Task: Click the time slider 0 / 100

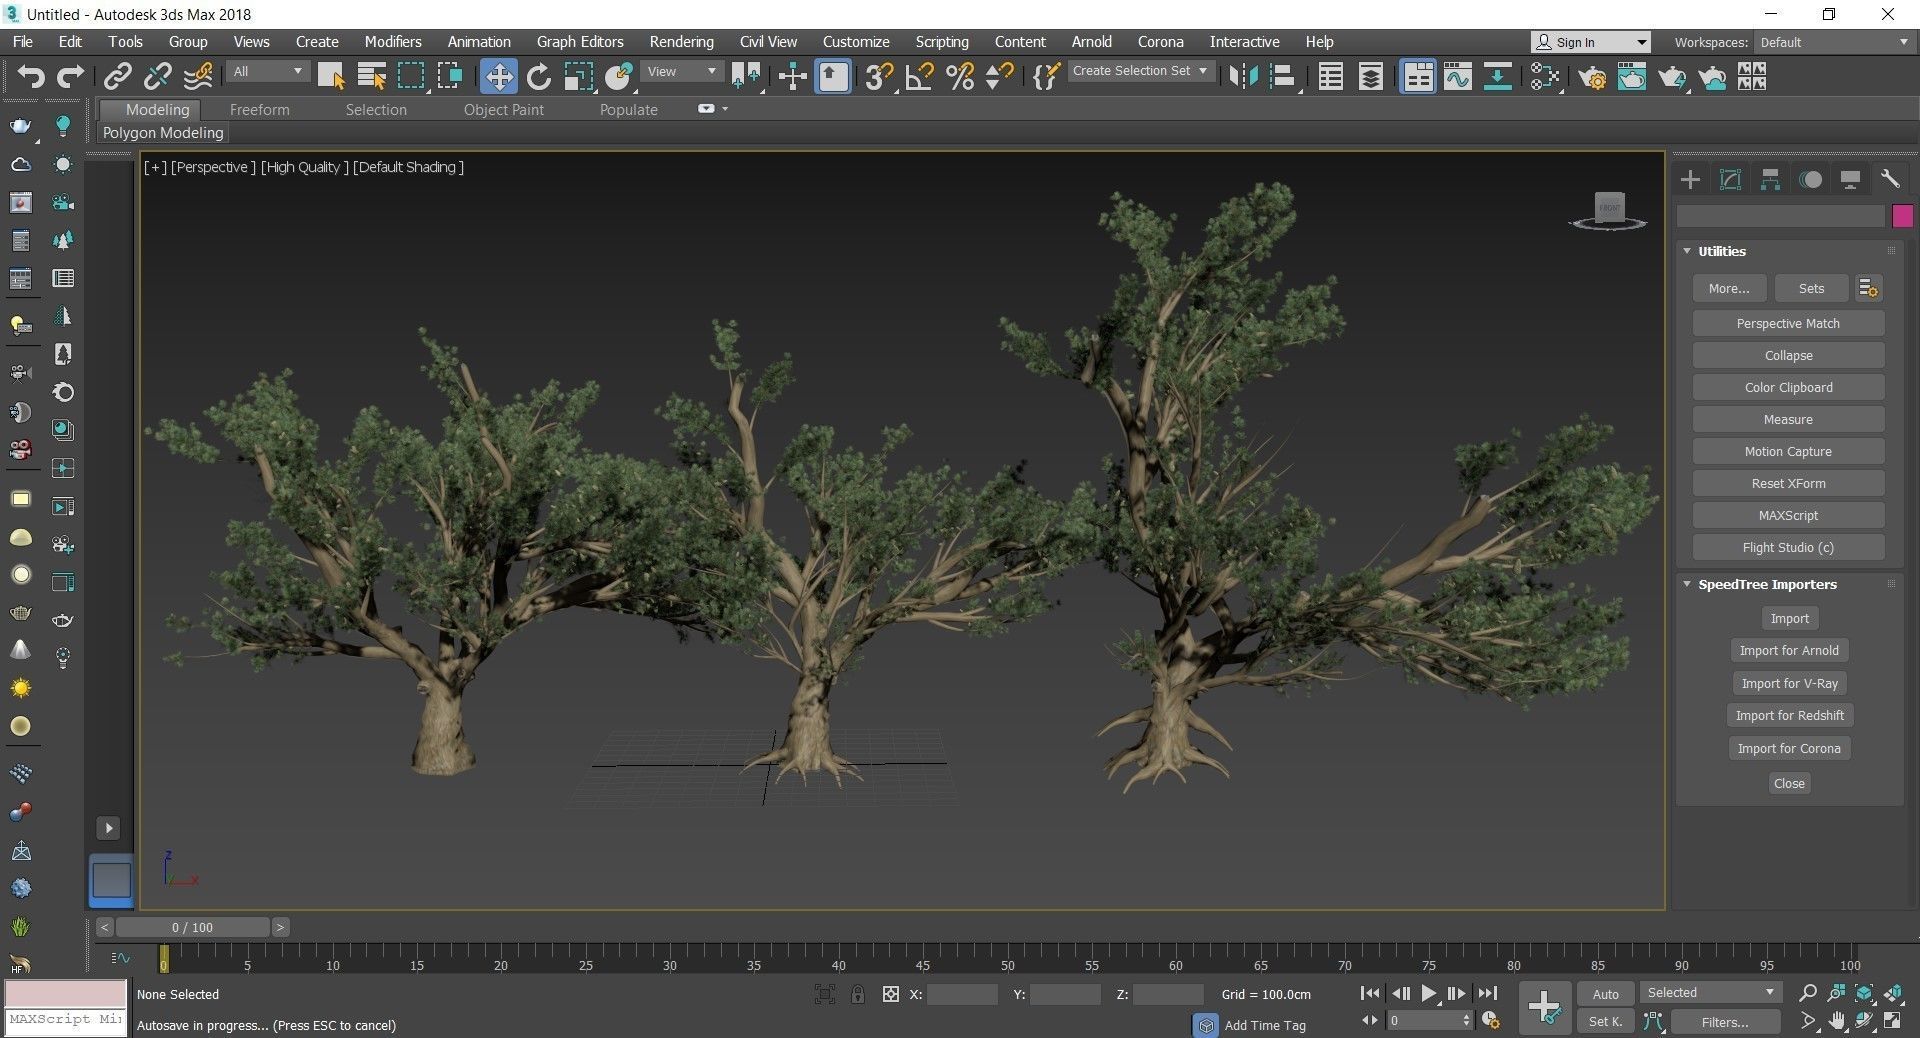Action: (x=192, y=927)
